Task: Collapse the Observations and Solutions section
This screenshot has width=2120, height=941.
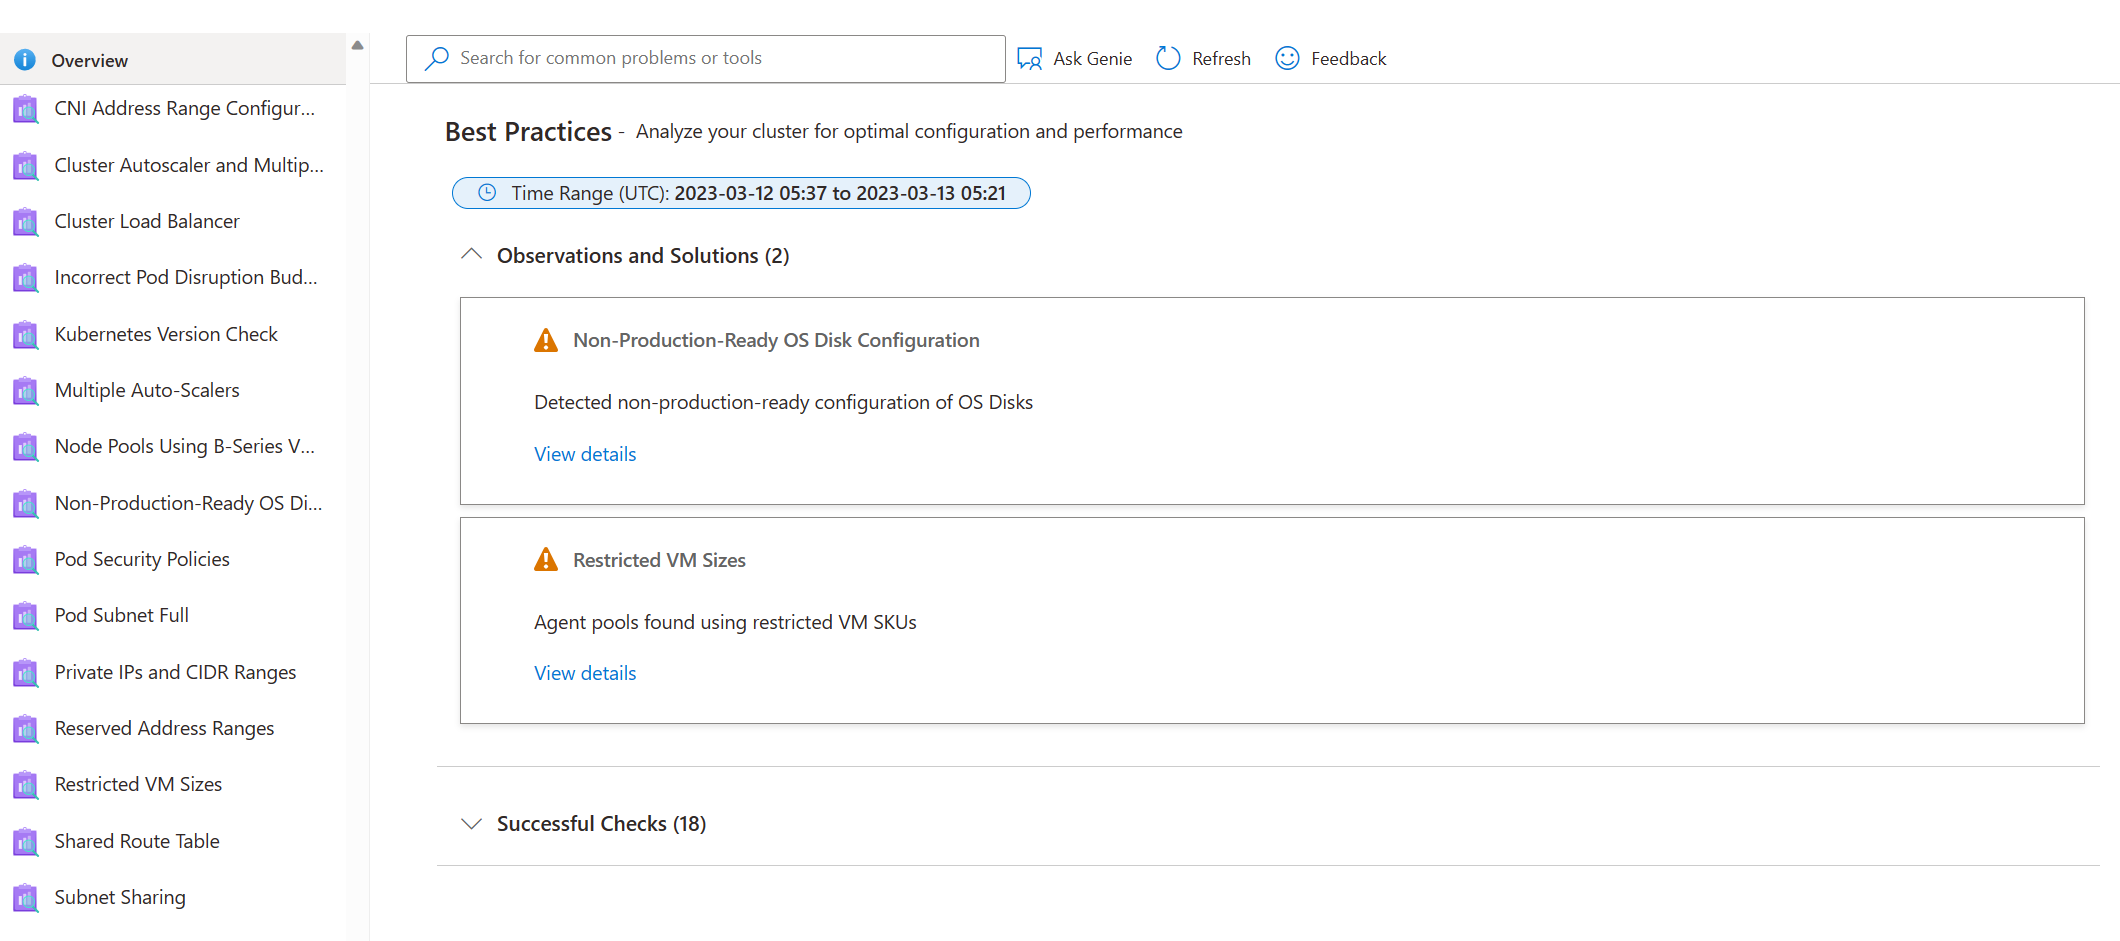Action: [471, 255]
